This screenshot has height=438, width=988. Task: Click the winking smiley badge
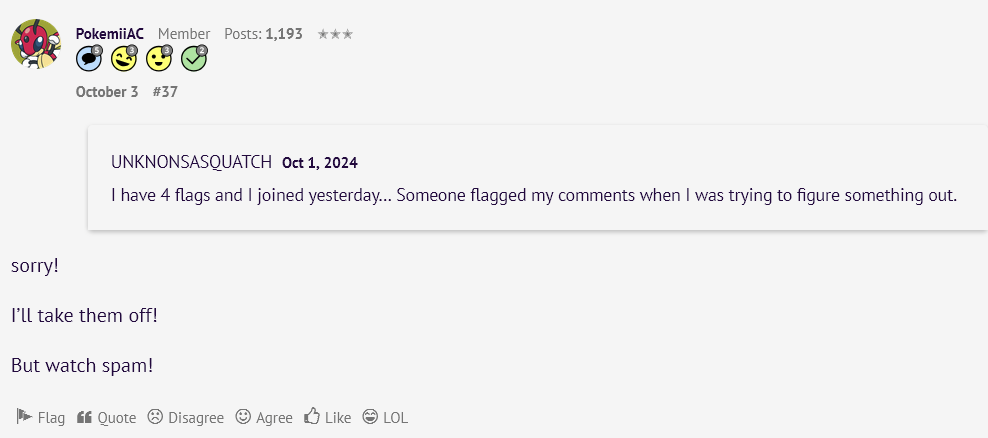tap(124, 59)
